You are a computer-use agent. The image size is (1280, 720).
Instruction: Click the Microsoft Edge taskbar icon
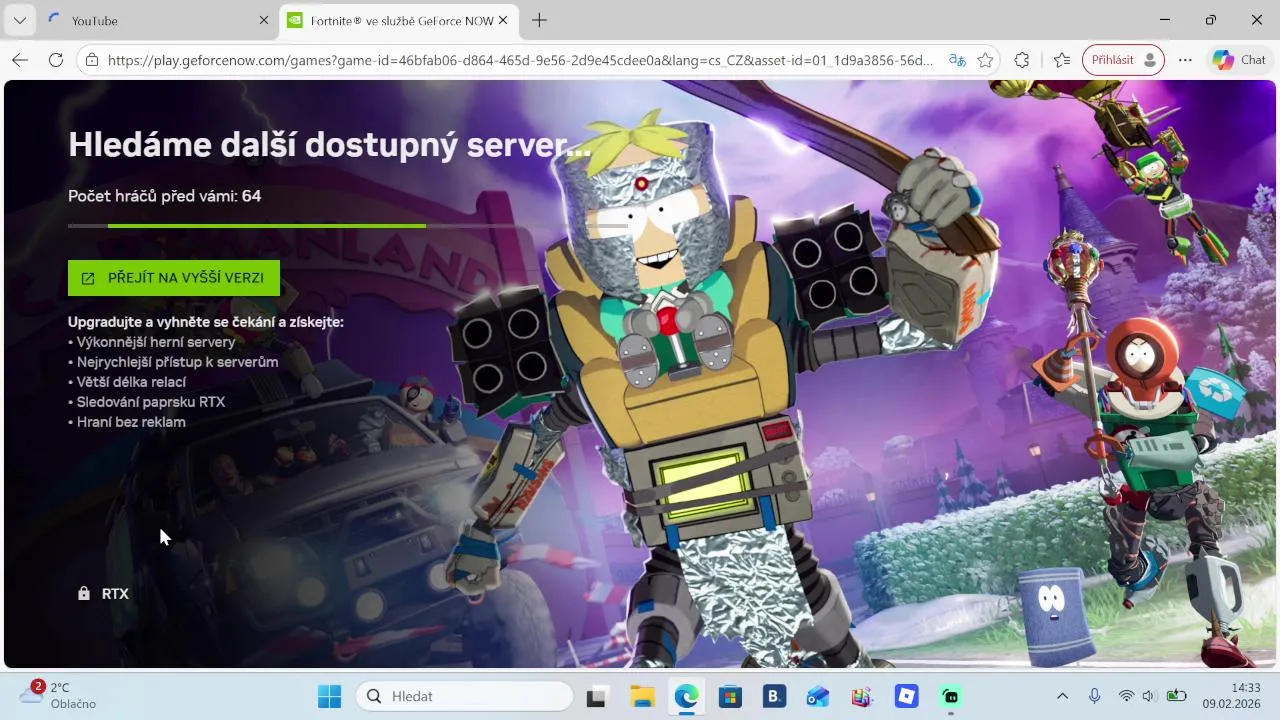click(686, 696)
